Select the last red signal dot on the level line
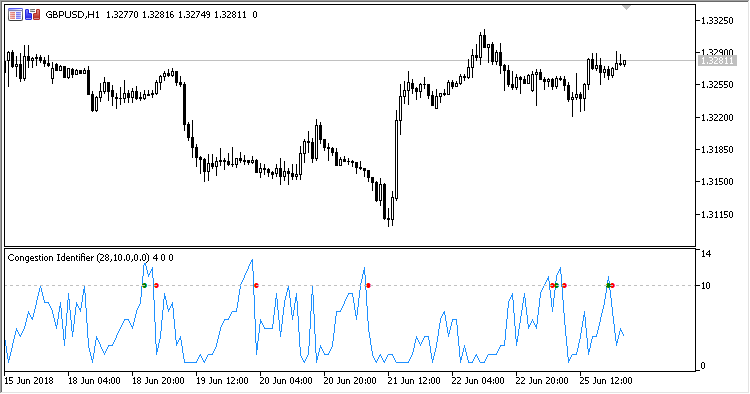750x394 pixels. pos(612,286)
